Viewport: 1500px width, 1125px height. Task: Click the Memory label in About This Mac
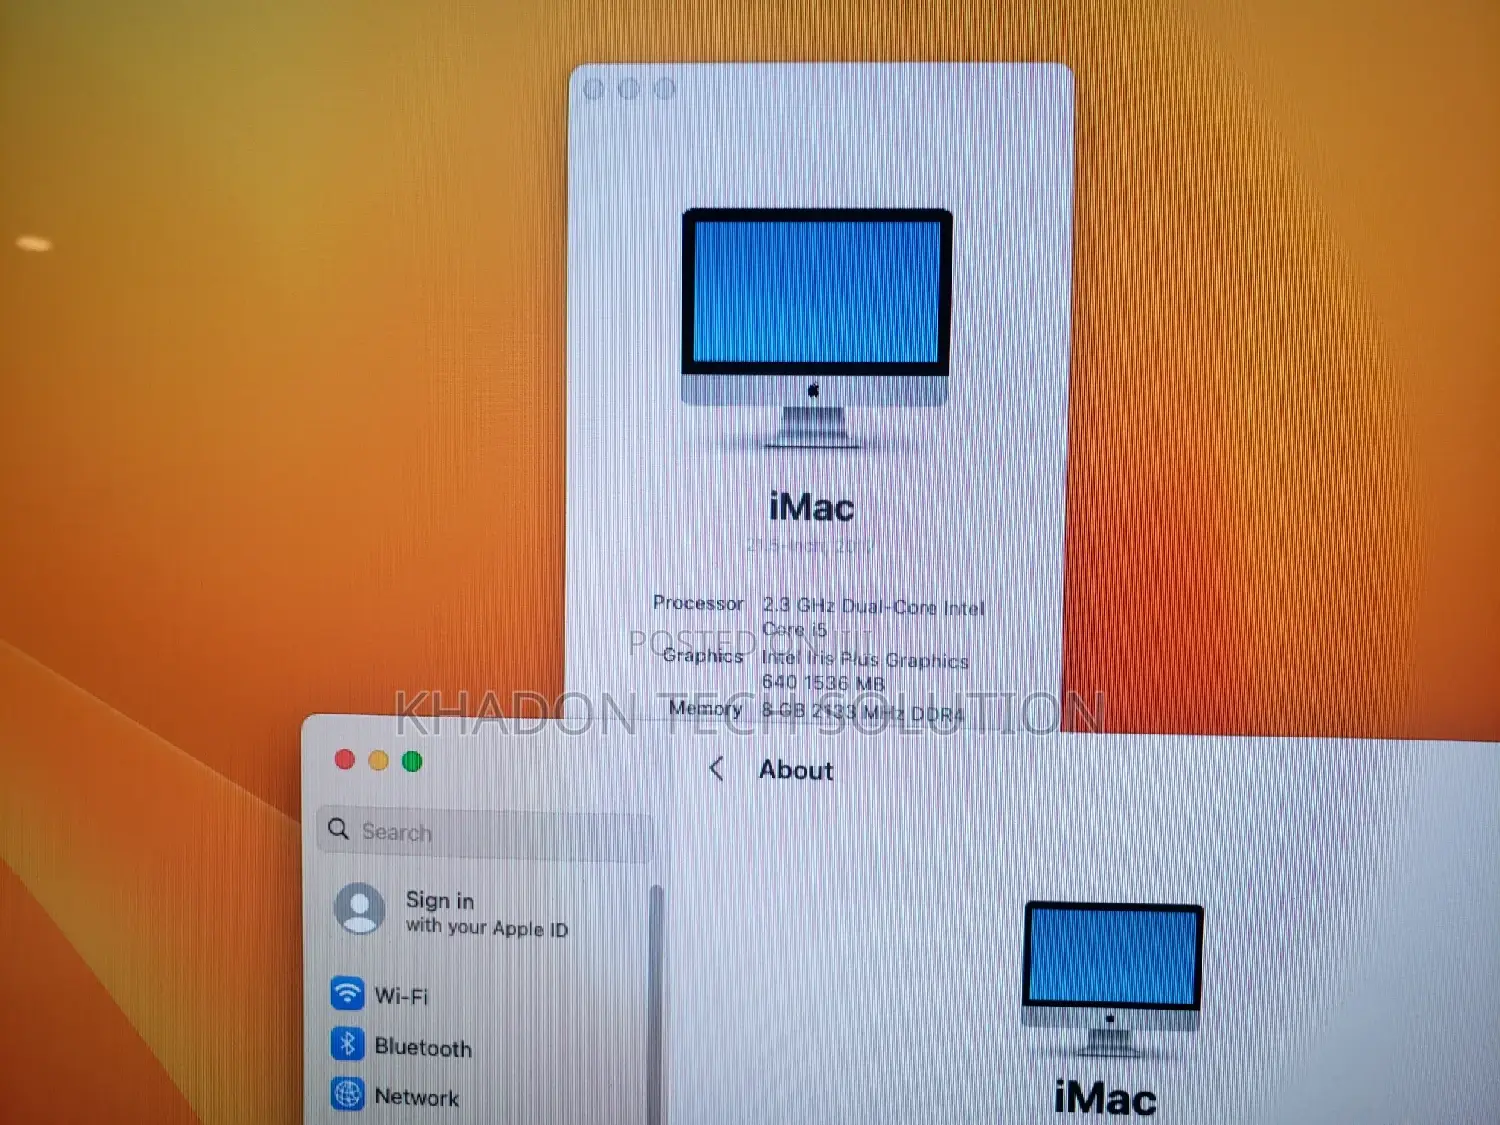point(705,708)
